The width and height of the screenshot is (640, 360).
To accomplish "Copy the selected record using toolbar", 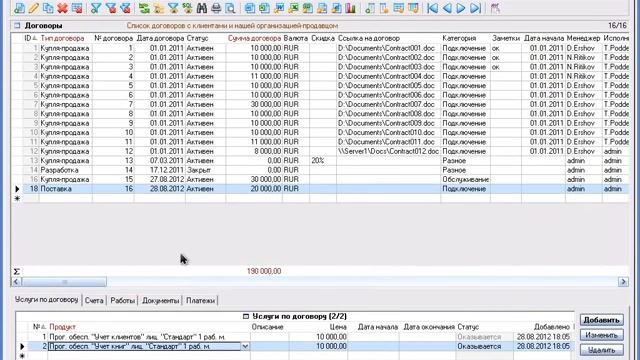I will tap(48, 8).
